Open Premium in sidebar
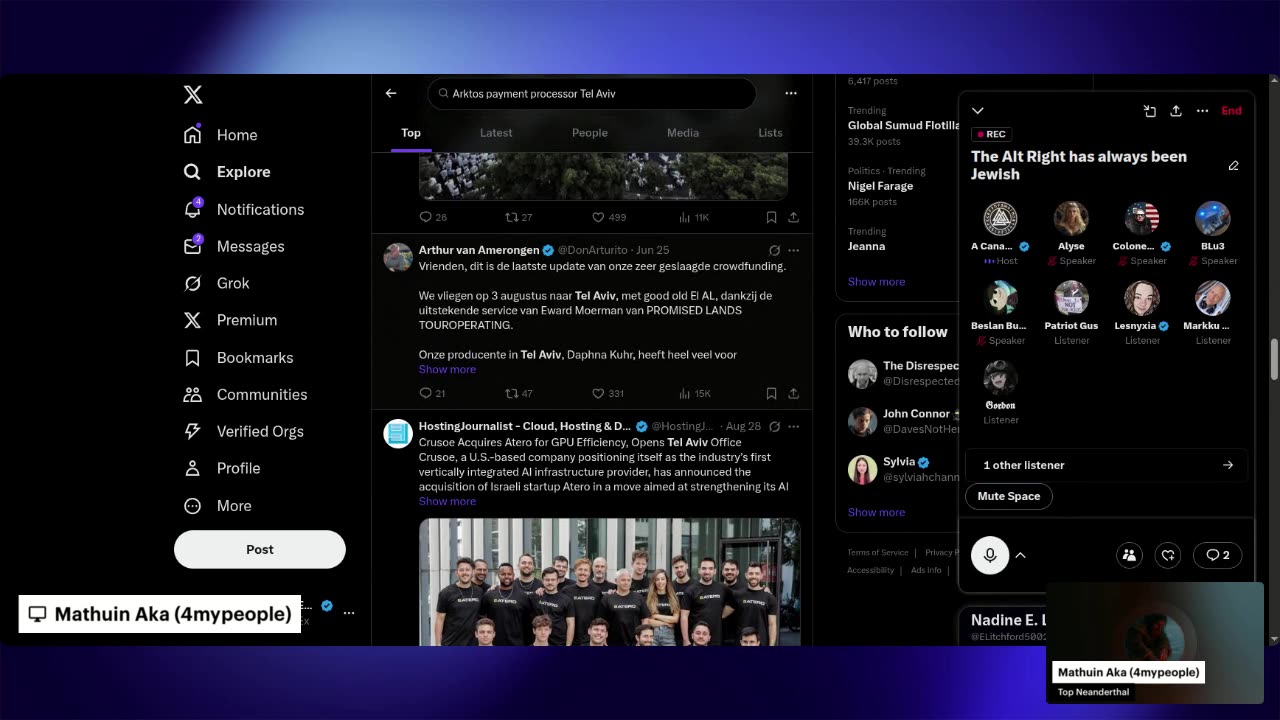1280x720 pixels. click(230, 320)
